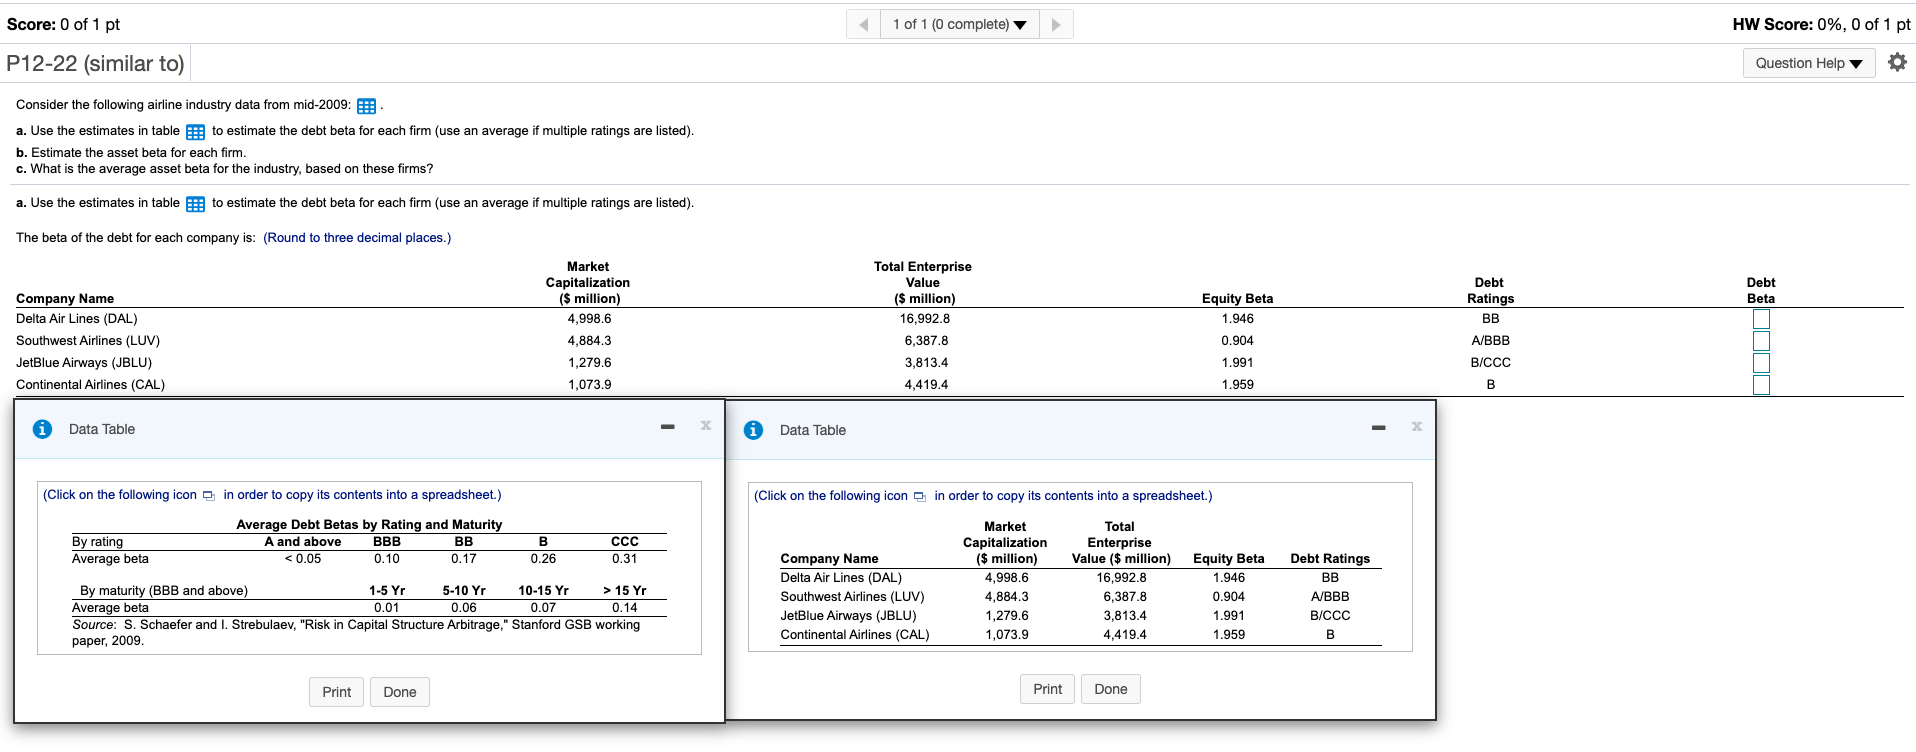Click Done in airline data dialog

click(x=1111, y=689)
